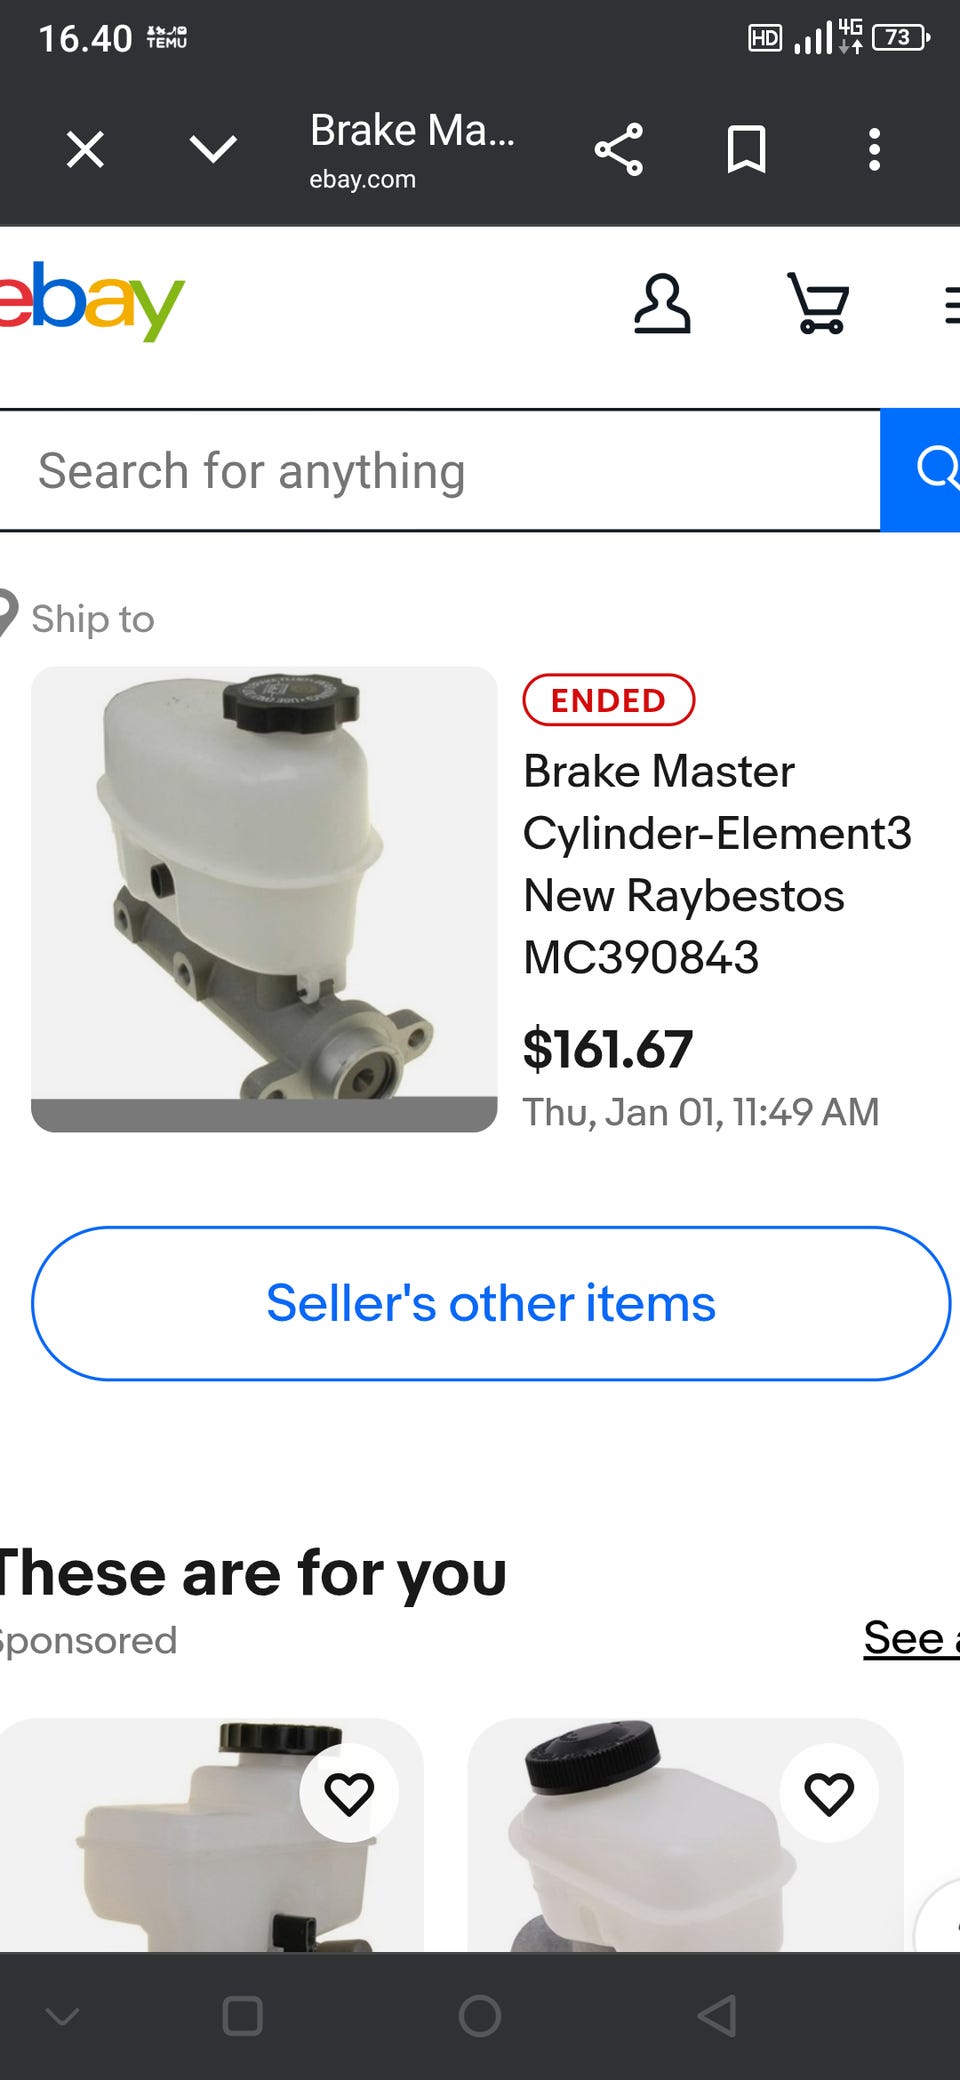Viewport: 960px width, 2080px height.
Task: Bookmark the current page
Action: tap(746, 150)
